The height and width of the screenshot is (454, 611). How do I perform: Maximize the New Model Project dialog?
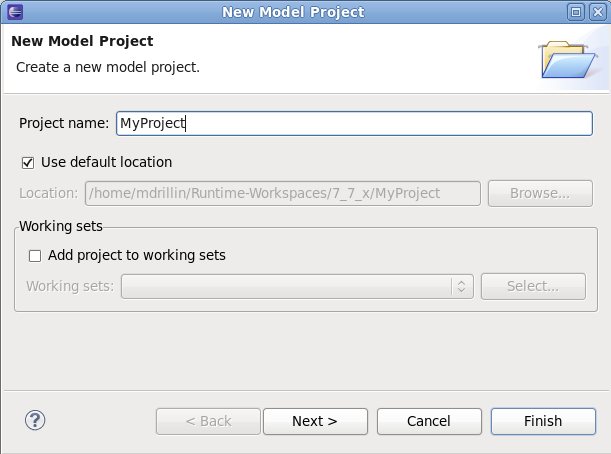tap(576, 12)
